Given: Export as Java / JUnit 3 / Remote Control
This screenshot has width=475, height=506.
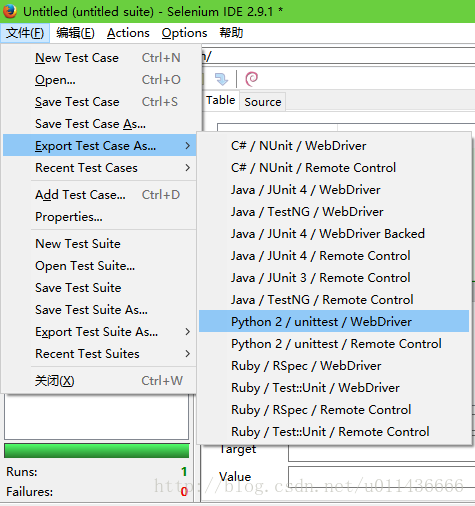Looking at the screenshot, I should (334, 278).
